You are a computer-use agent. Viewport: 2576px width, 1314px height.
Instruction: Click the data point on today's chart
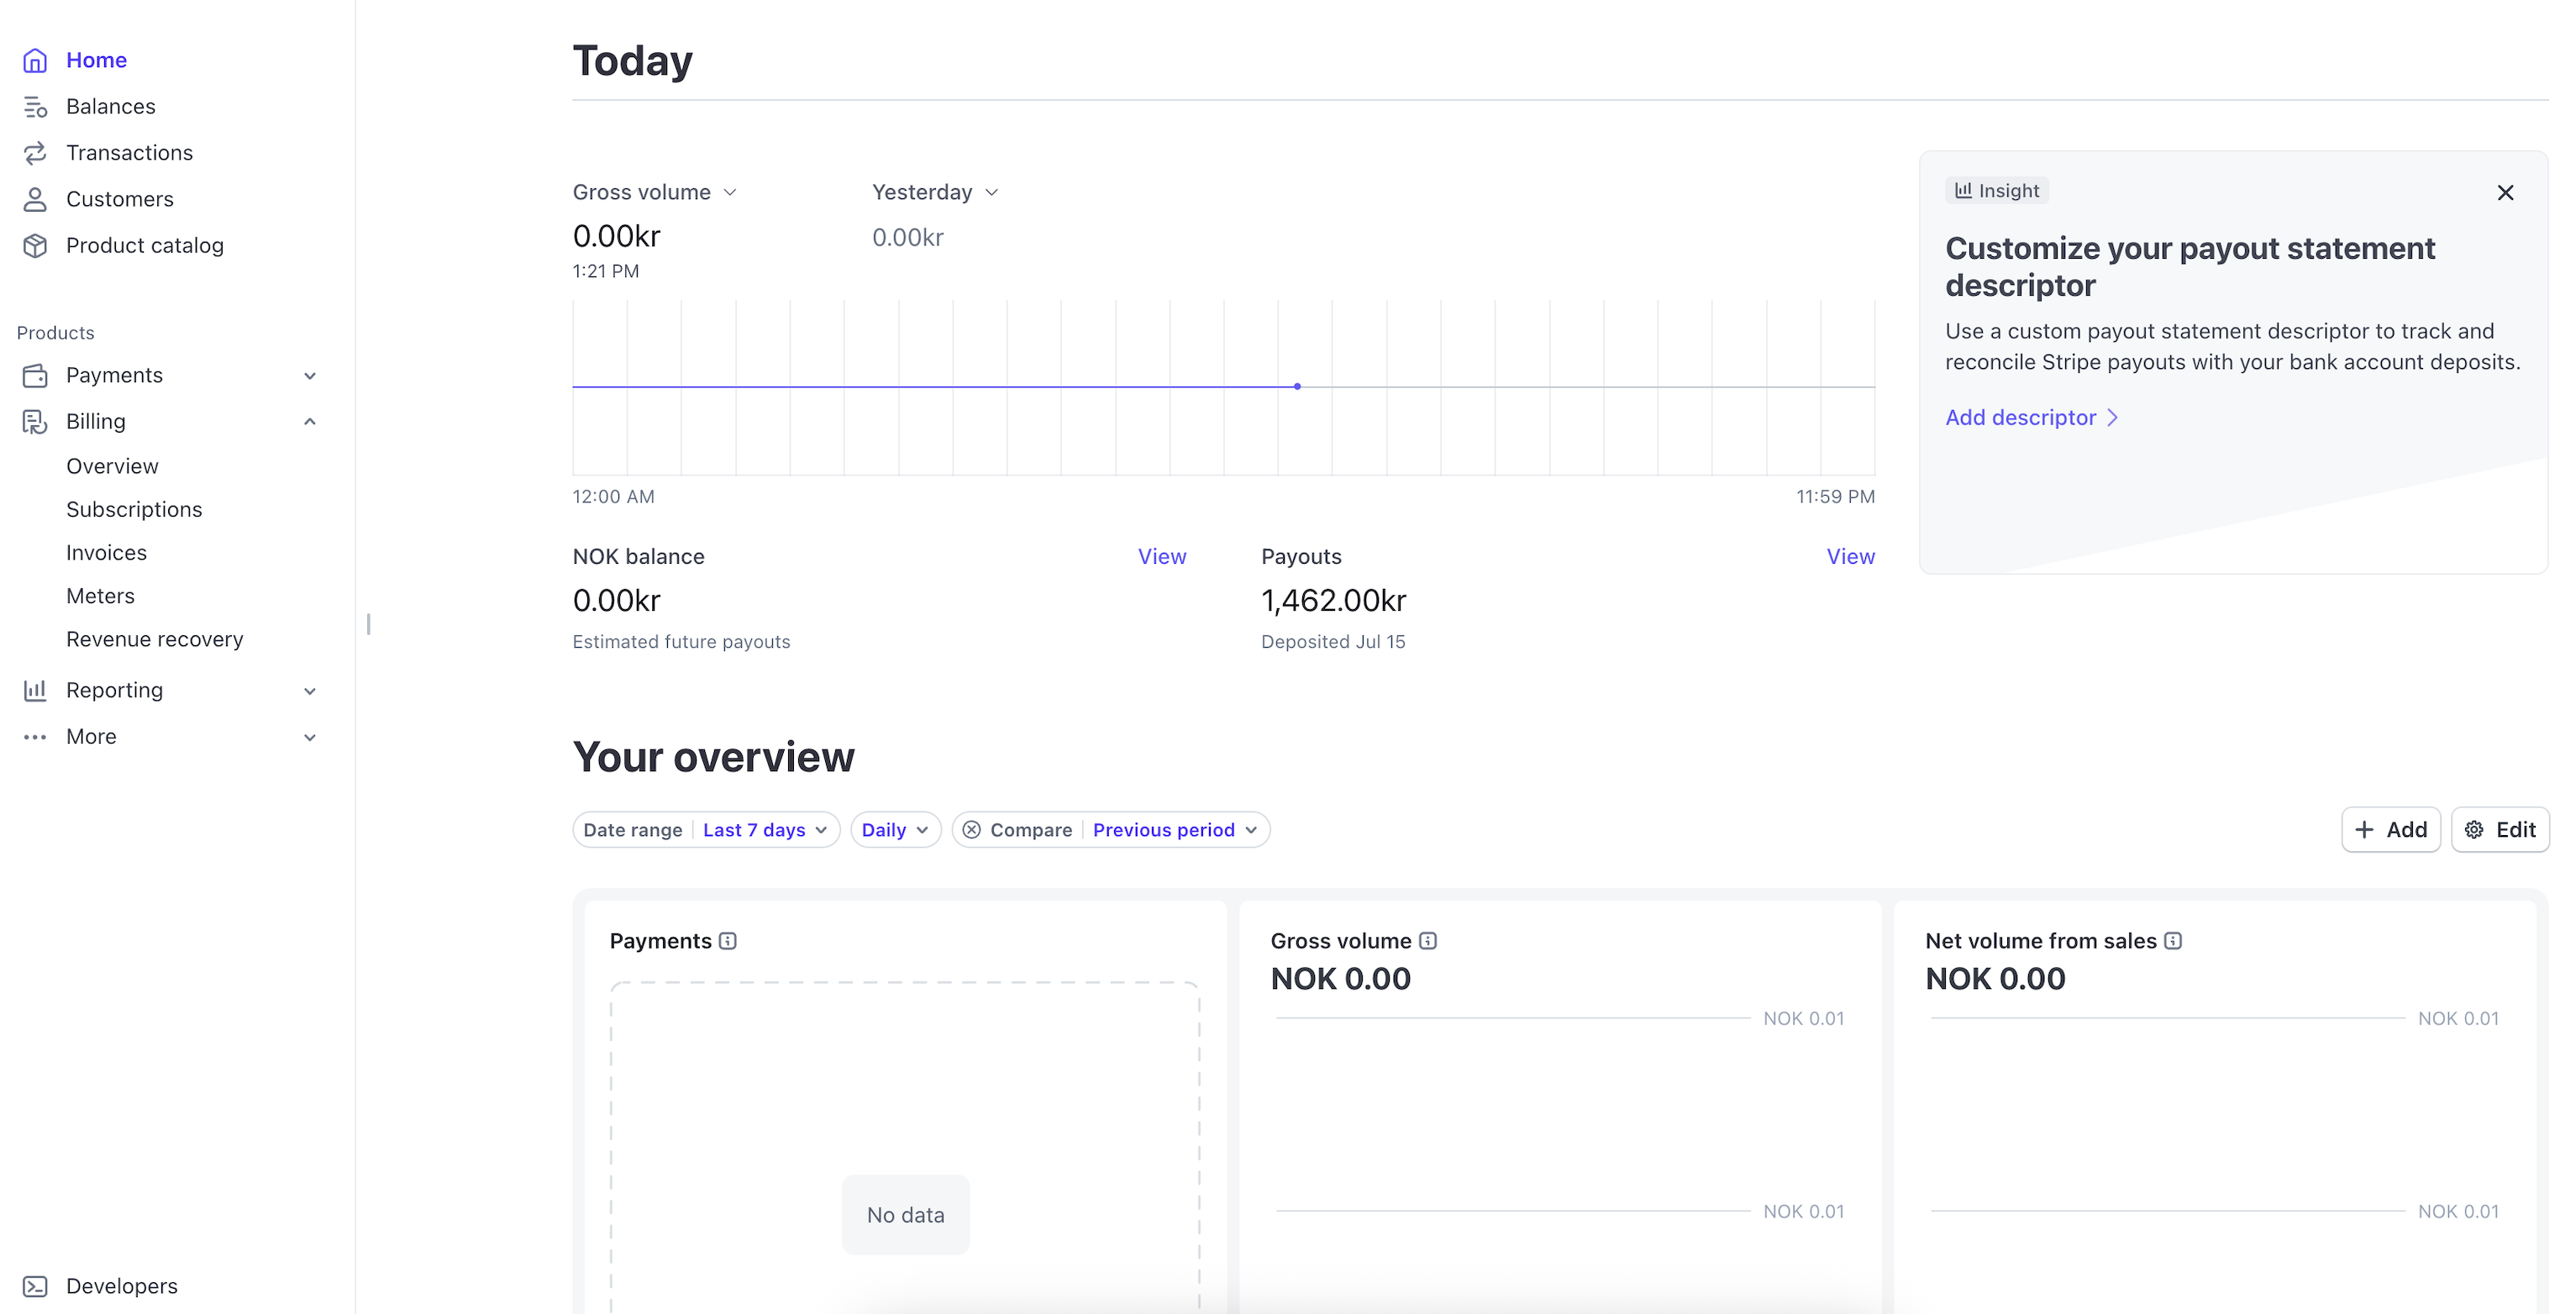click(x=1297, y=386)
